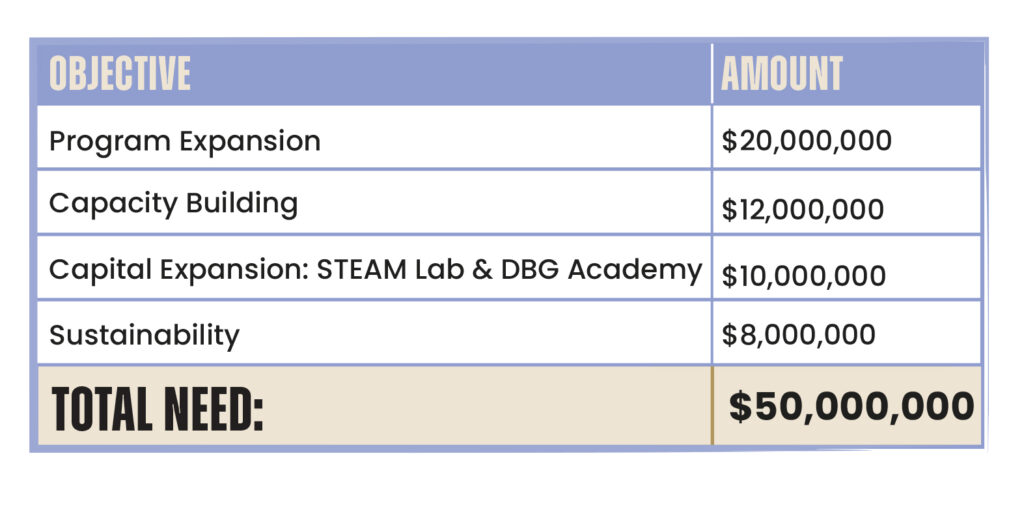Image resolution: width=1024 pixels, height=510 pixels.
Task: Click the word TOTAL in bottom row
Action: 101,408
